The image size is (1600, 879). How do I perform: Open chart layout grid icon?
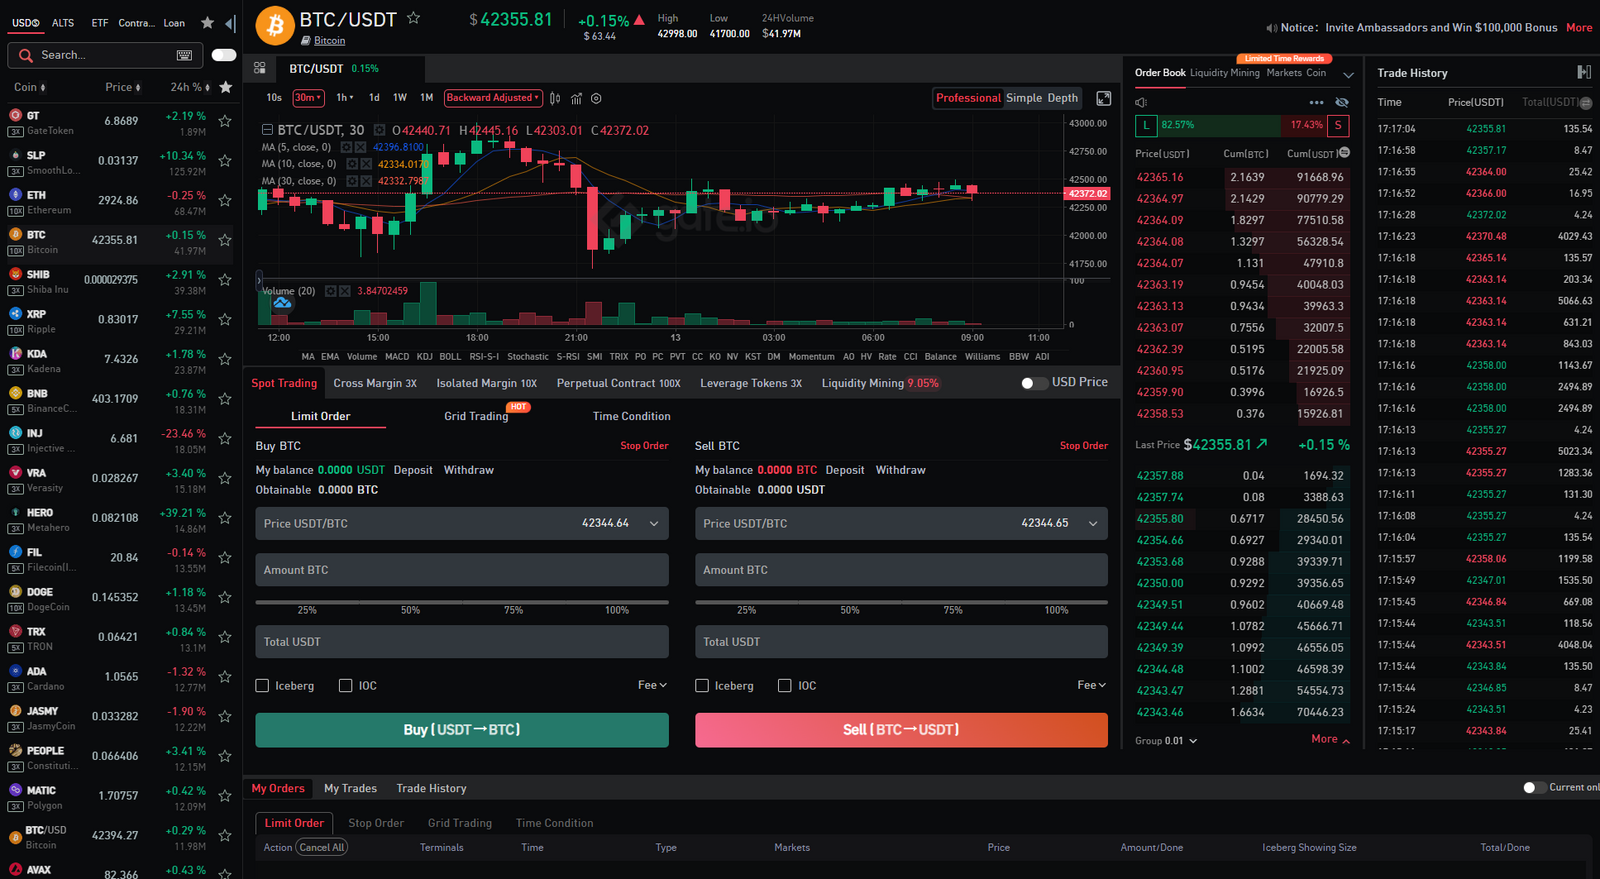[x=259, y=68]
